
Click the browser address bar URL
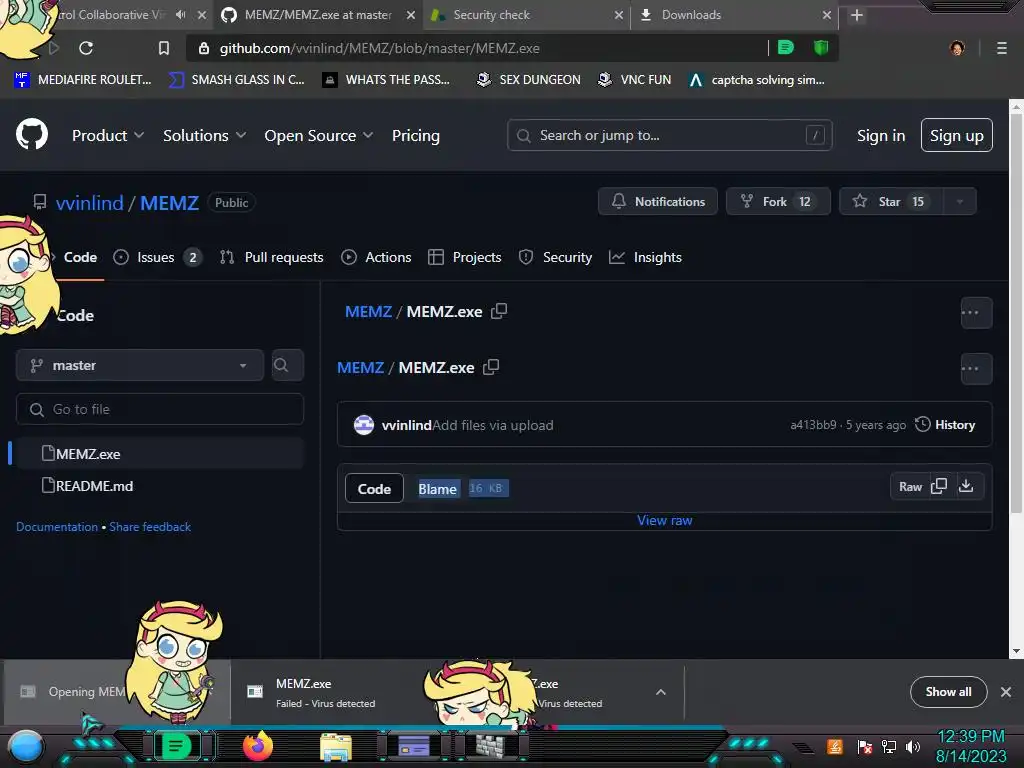[379, 48]
